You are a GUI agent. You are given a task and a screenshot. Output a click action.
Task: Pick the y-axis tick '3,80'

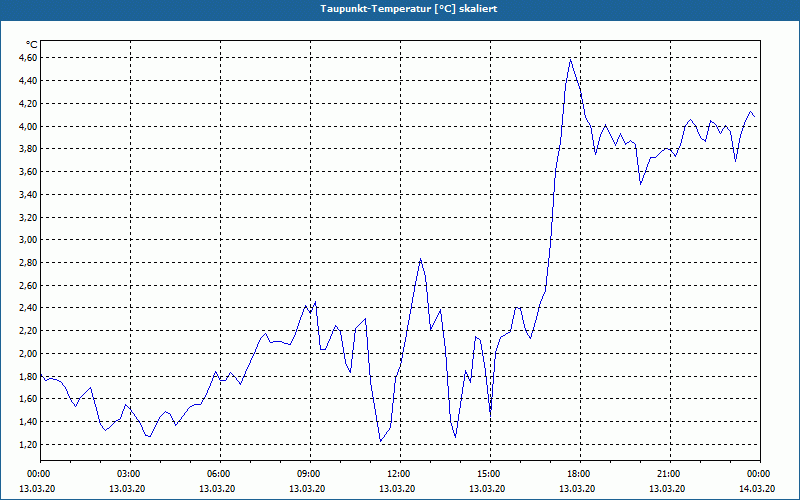(x=29, y=149)
